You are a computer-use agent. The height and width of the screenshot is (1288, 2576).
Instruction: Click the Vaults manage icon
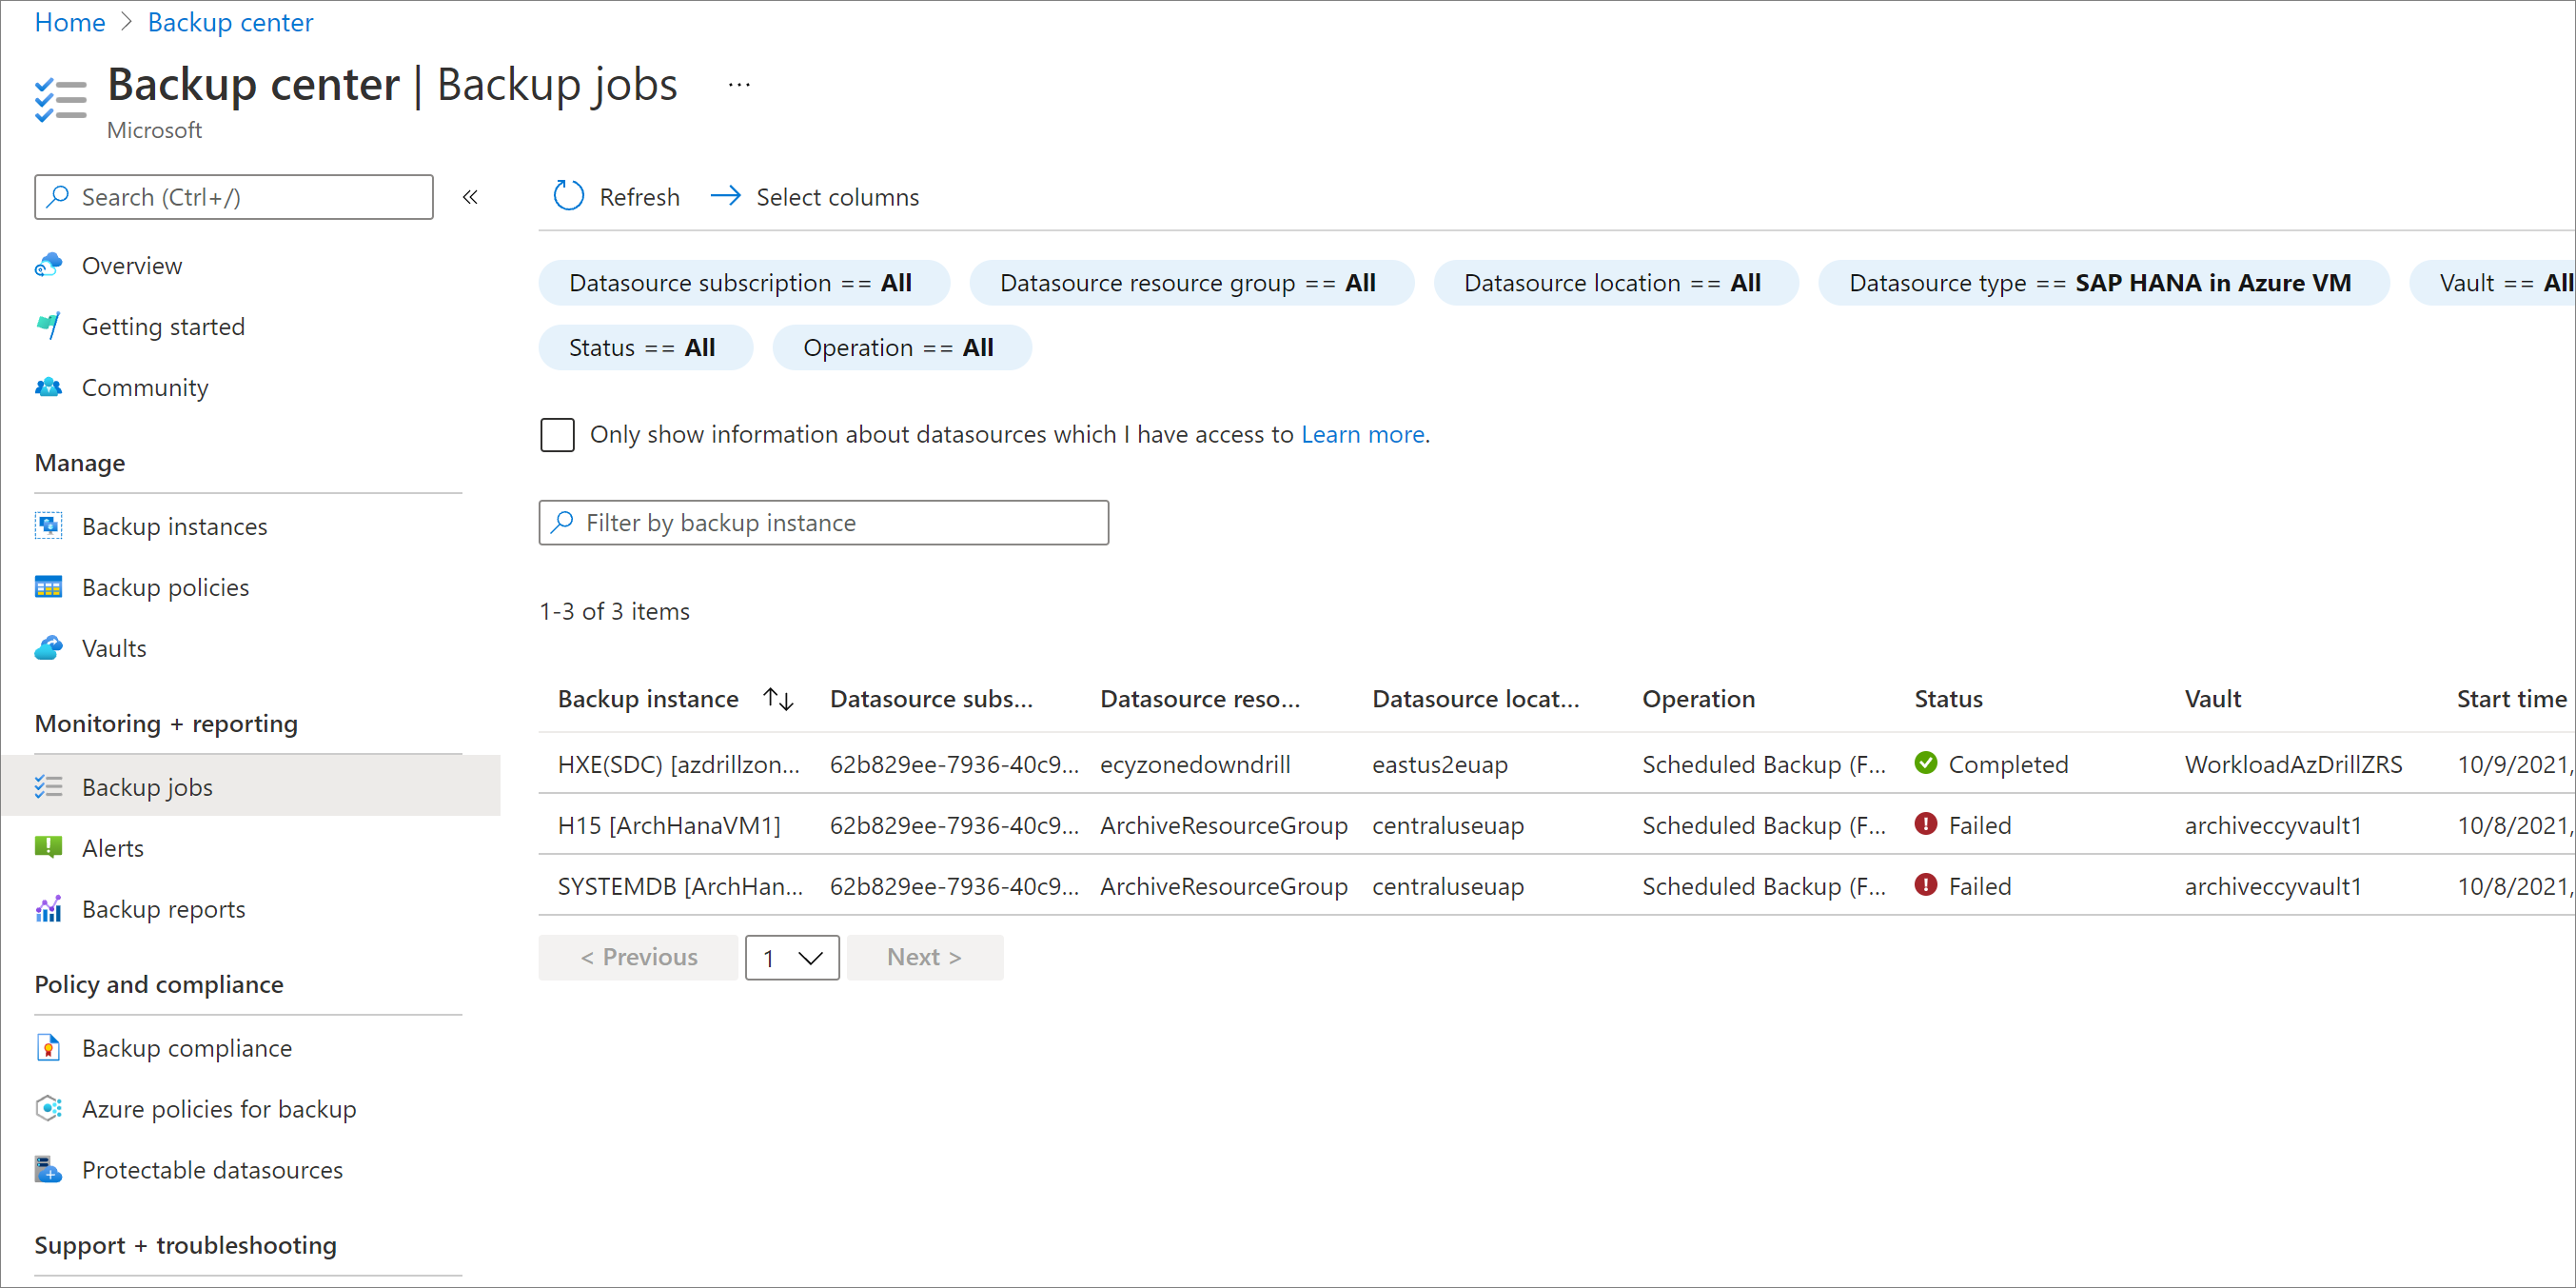pos(49,645)
